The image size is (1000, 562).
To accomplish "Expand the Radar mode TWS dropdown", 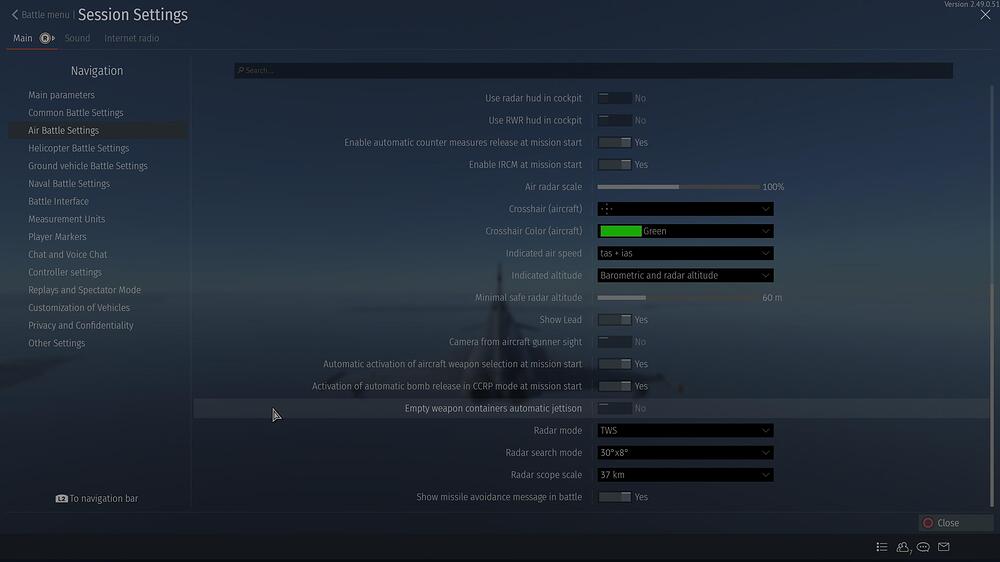I will point(685,430).
